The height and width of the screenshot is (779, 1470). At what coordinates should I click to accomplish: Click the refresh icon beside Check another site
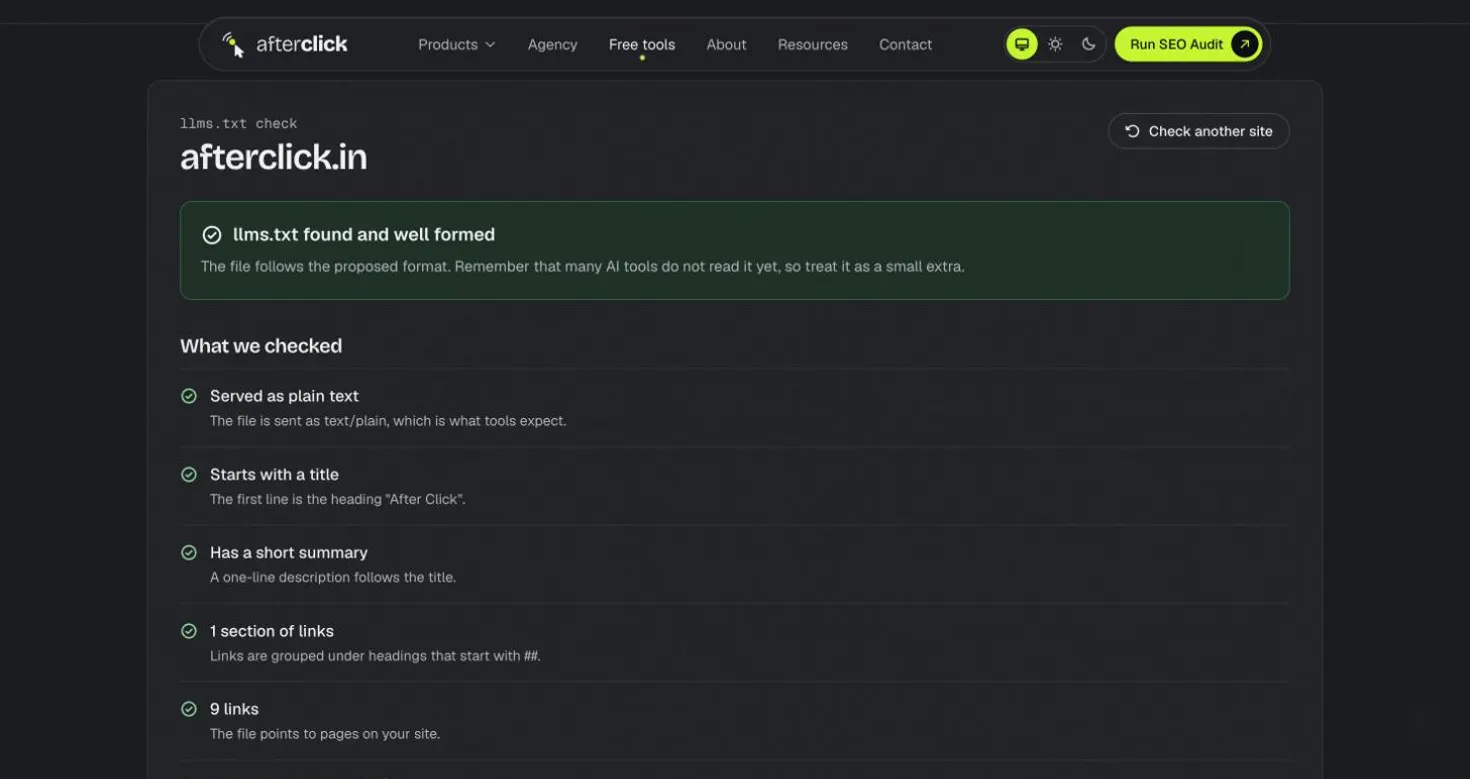(1132, 131)
